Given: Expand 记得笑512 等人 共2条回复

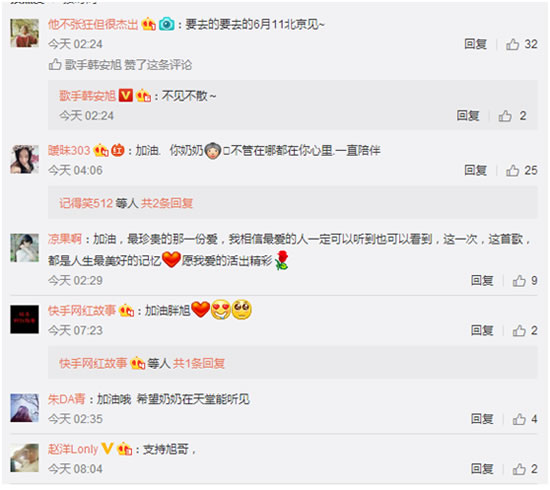Looking at the screenshot, I should pyautogui.click(x=126, y=203).
